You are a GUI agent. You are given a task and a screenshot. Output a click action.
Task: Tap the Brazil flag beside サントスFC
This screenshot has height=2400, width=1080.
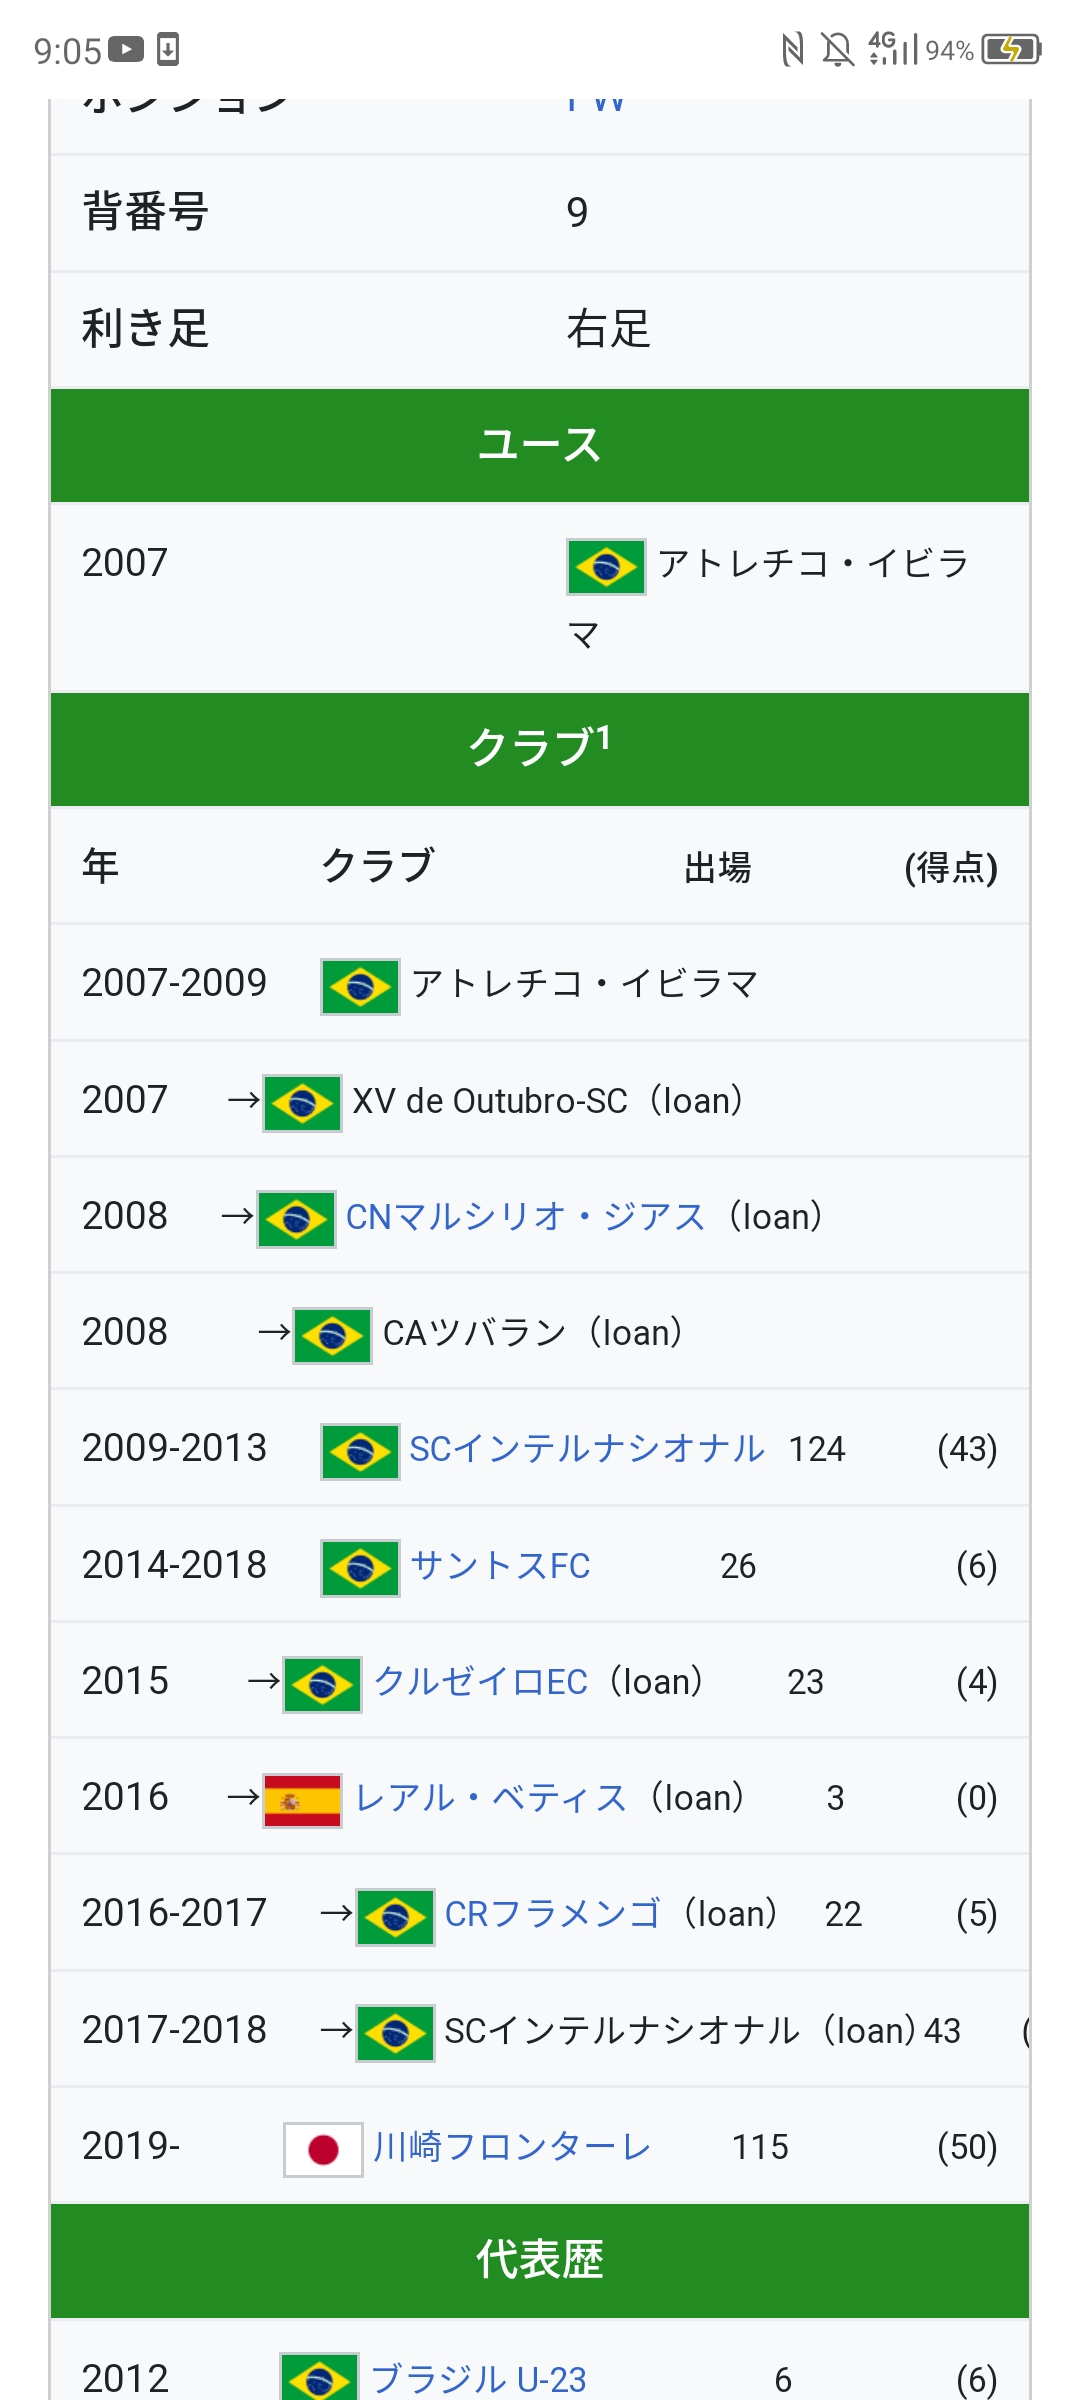click(x=360, y=1568)
